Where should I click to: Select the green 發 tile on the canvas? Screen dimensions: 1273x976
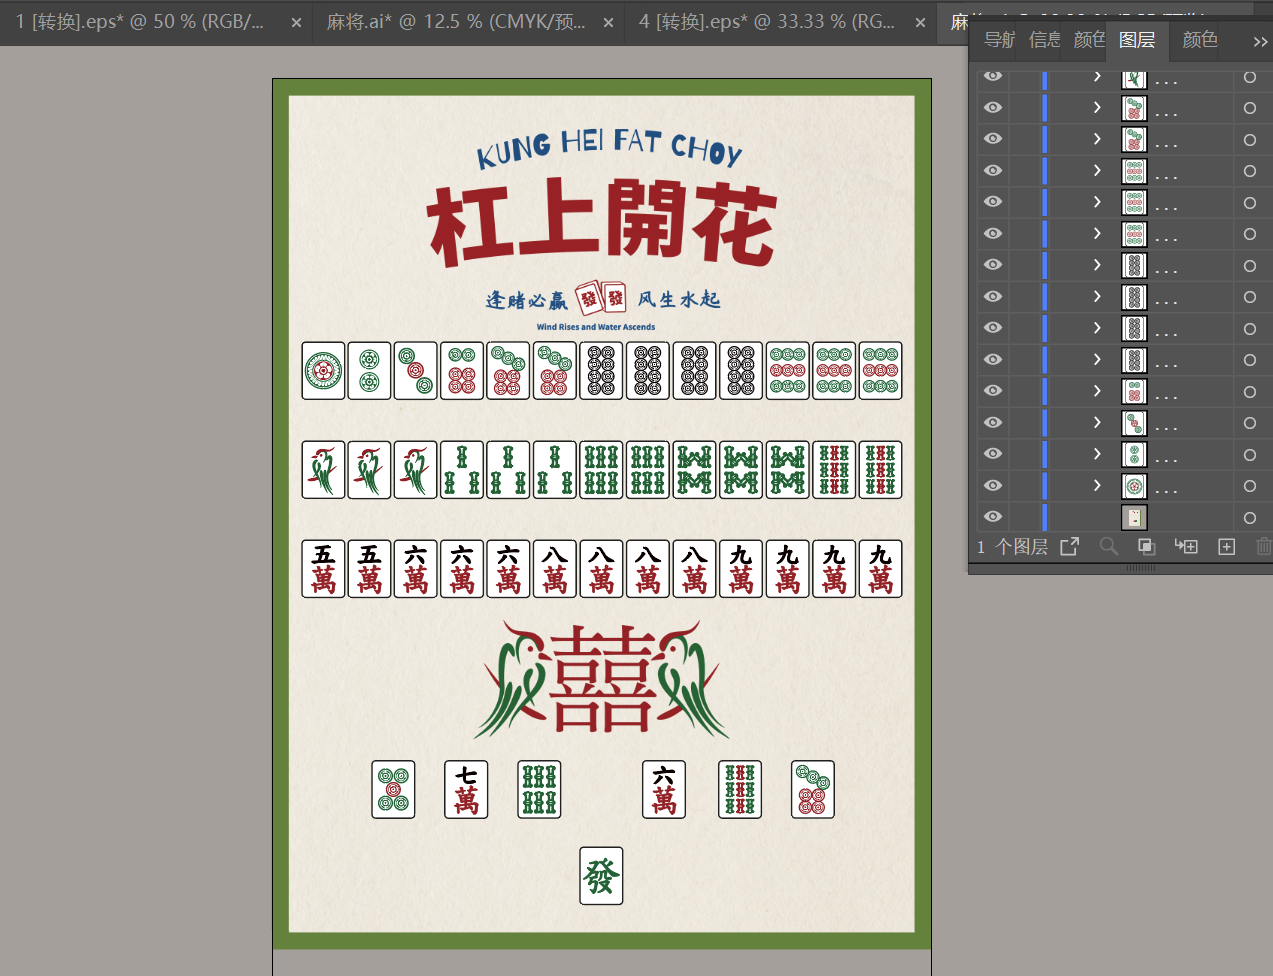(601, 876)
